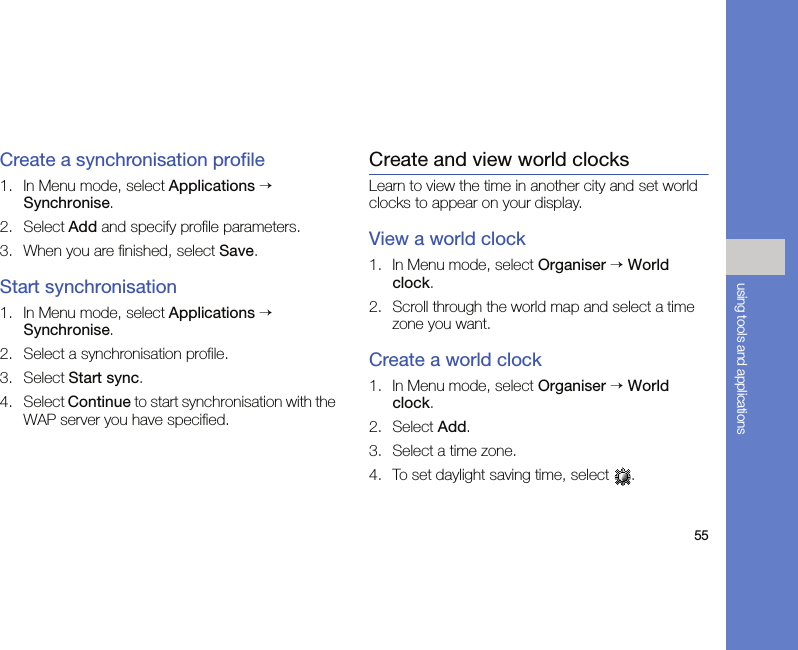Click the 'Start synchronisation' heading
Viewport: 798px width, 650px height.
[89, 287]
